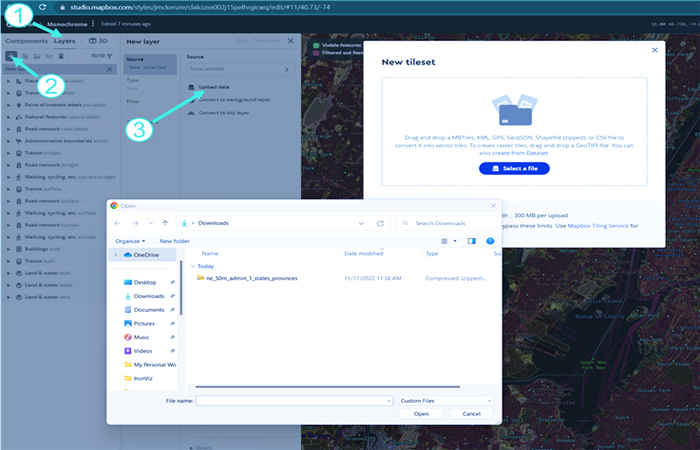Viewport: 700px width, 450px height.
Task: Click the delete layer trash icon
Action: tap(61, 56)
